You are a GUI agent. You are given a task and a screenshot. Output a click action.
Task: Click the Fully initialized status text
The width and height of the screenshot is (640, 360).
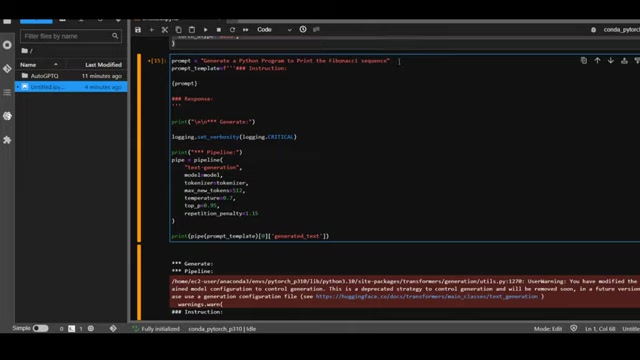point(160,329)
